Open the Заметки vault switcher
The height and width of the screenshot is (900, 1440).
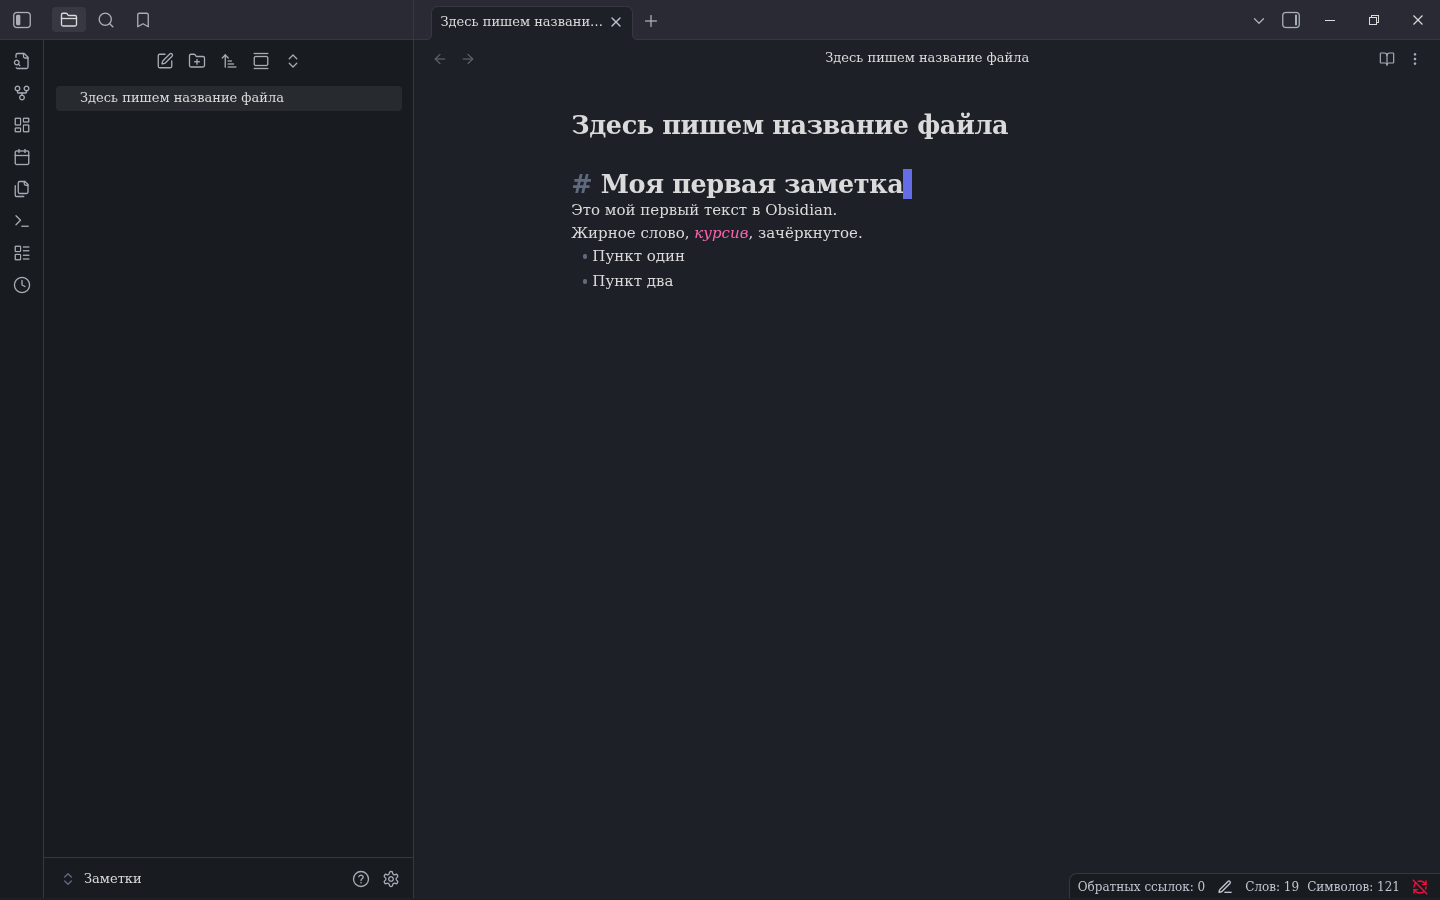click(x=102, y=879)
